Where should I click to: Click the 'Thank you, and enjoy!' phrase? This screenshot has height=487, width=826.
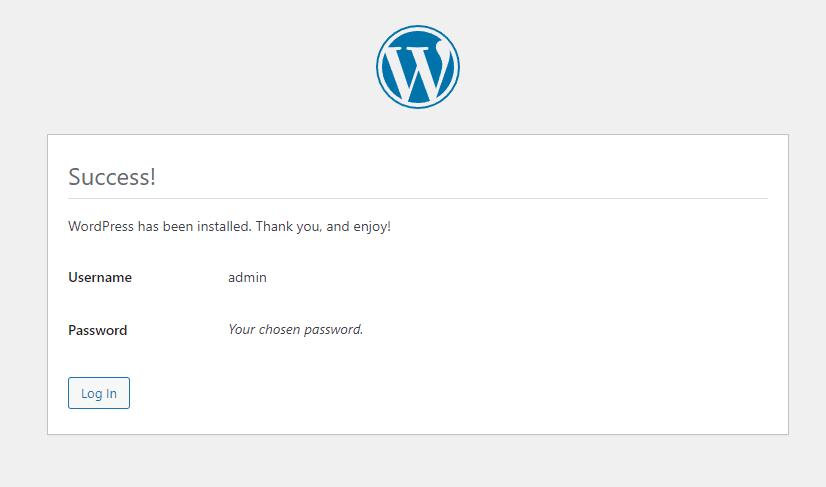click(x=323, y=227)
